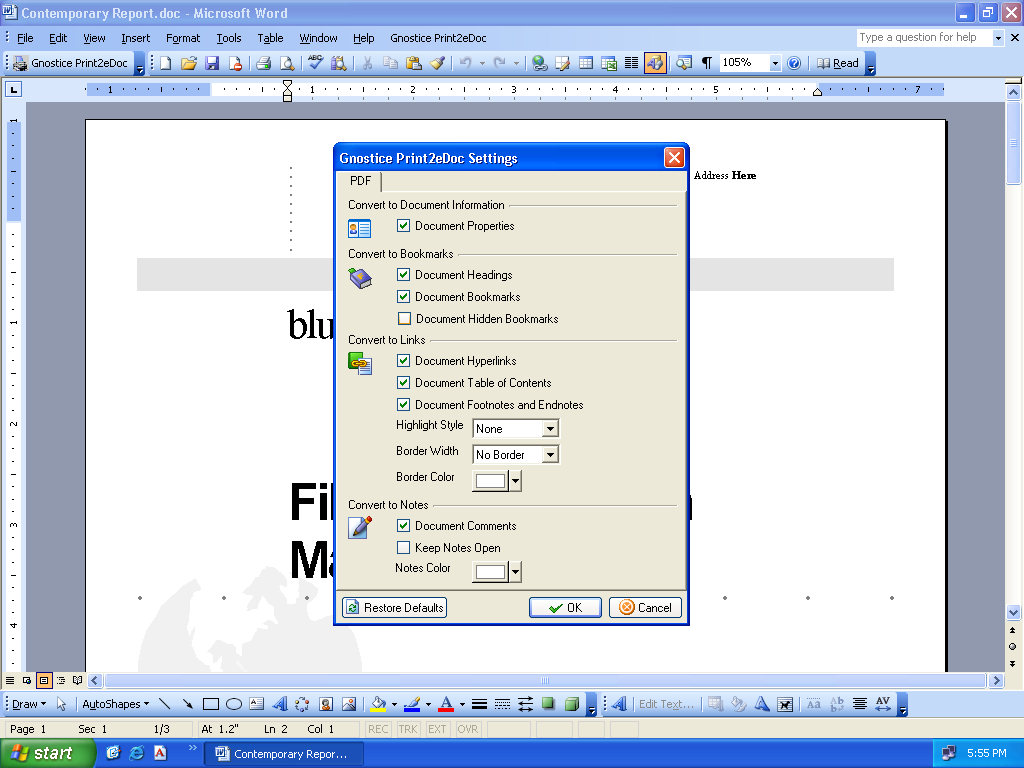Insert WordArt from the Drawing toolbar
Image resolution: width=1024 pixels, height=768 pixels.
(280, 704)
